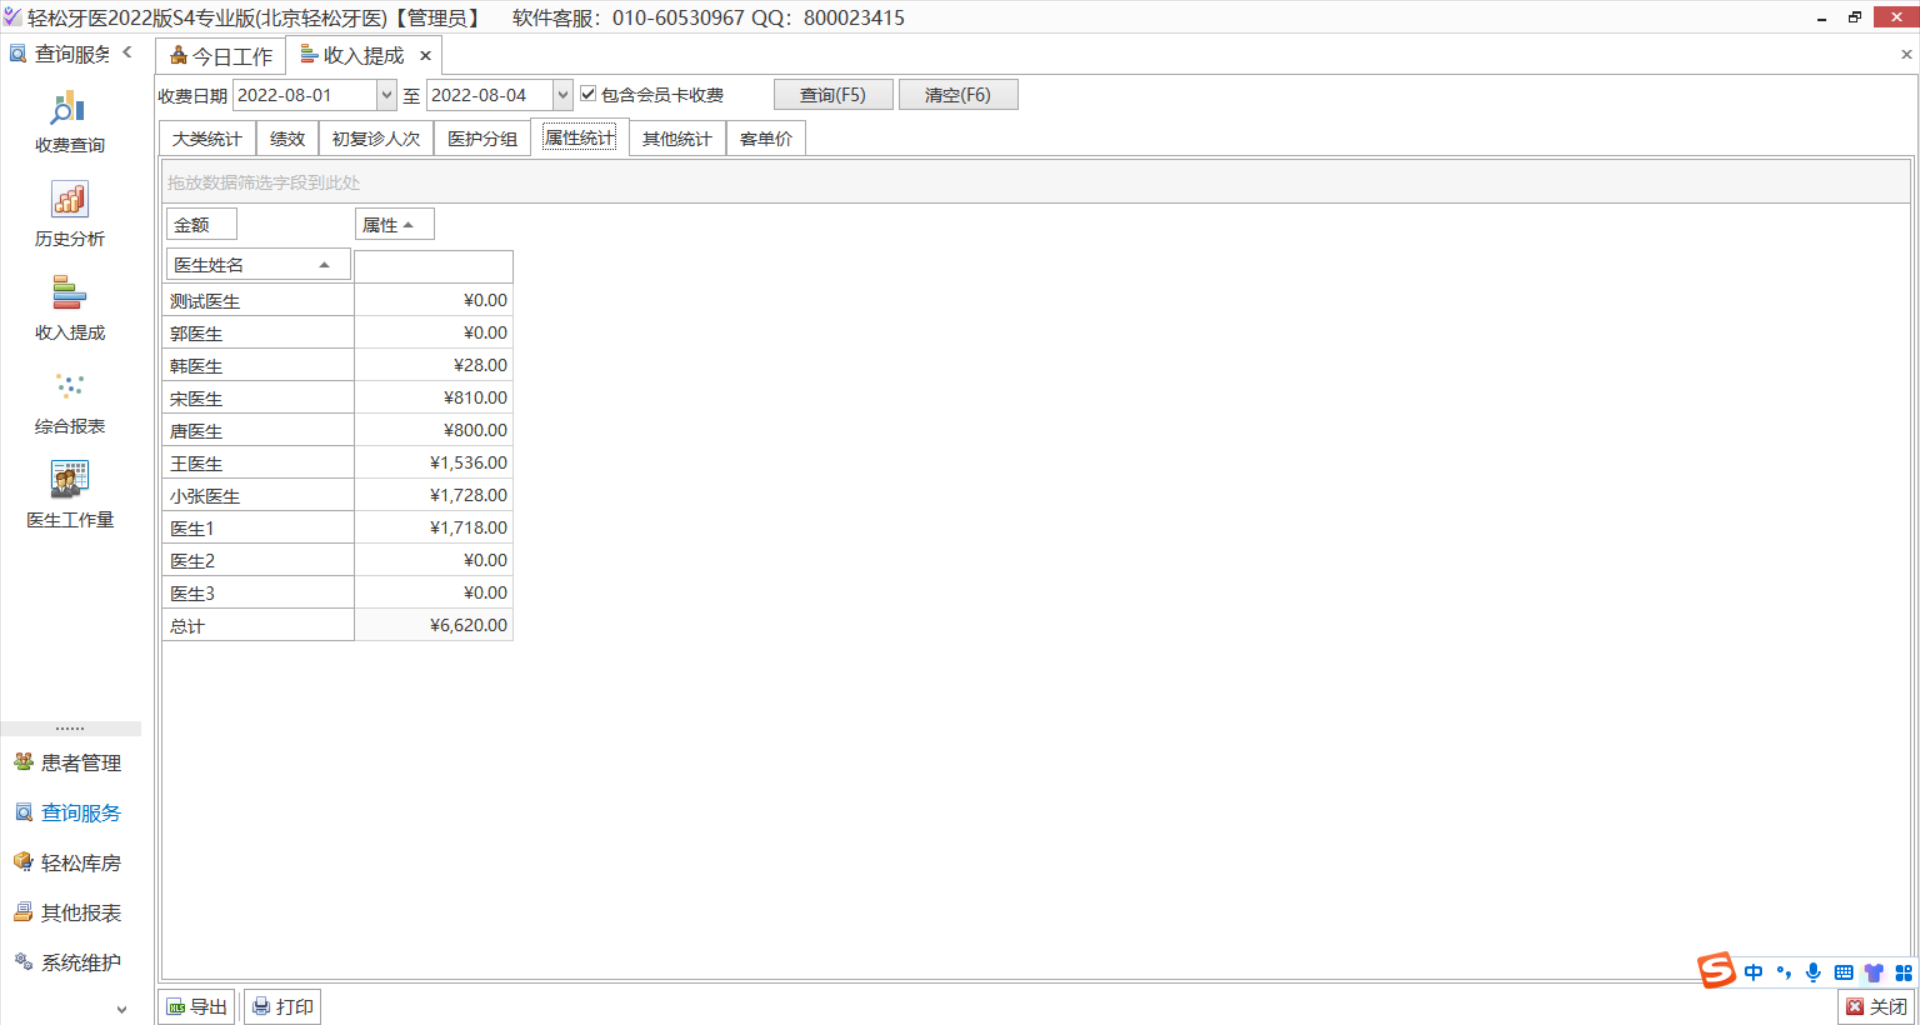Expand more navigation items chevron at bottom

[122, 1010]
